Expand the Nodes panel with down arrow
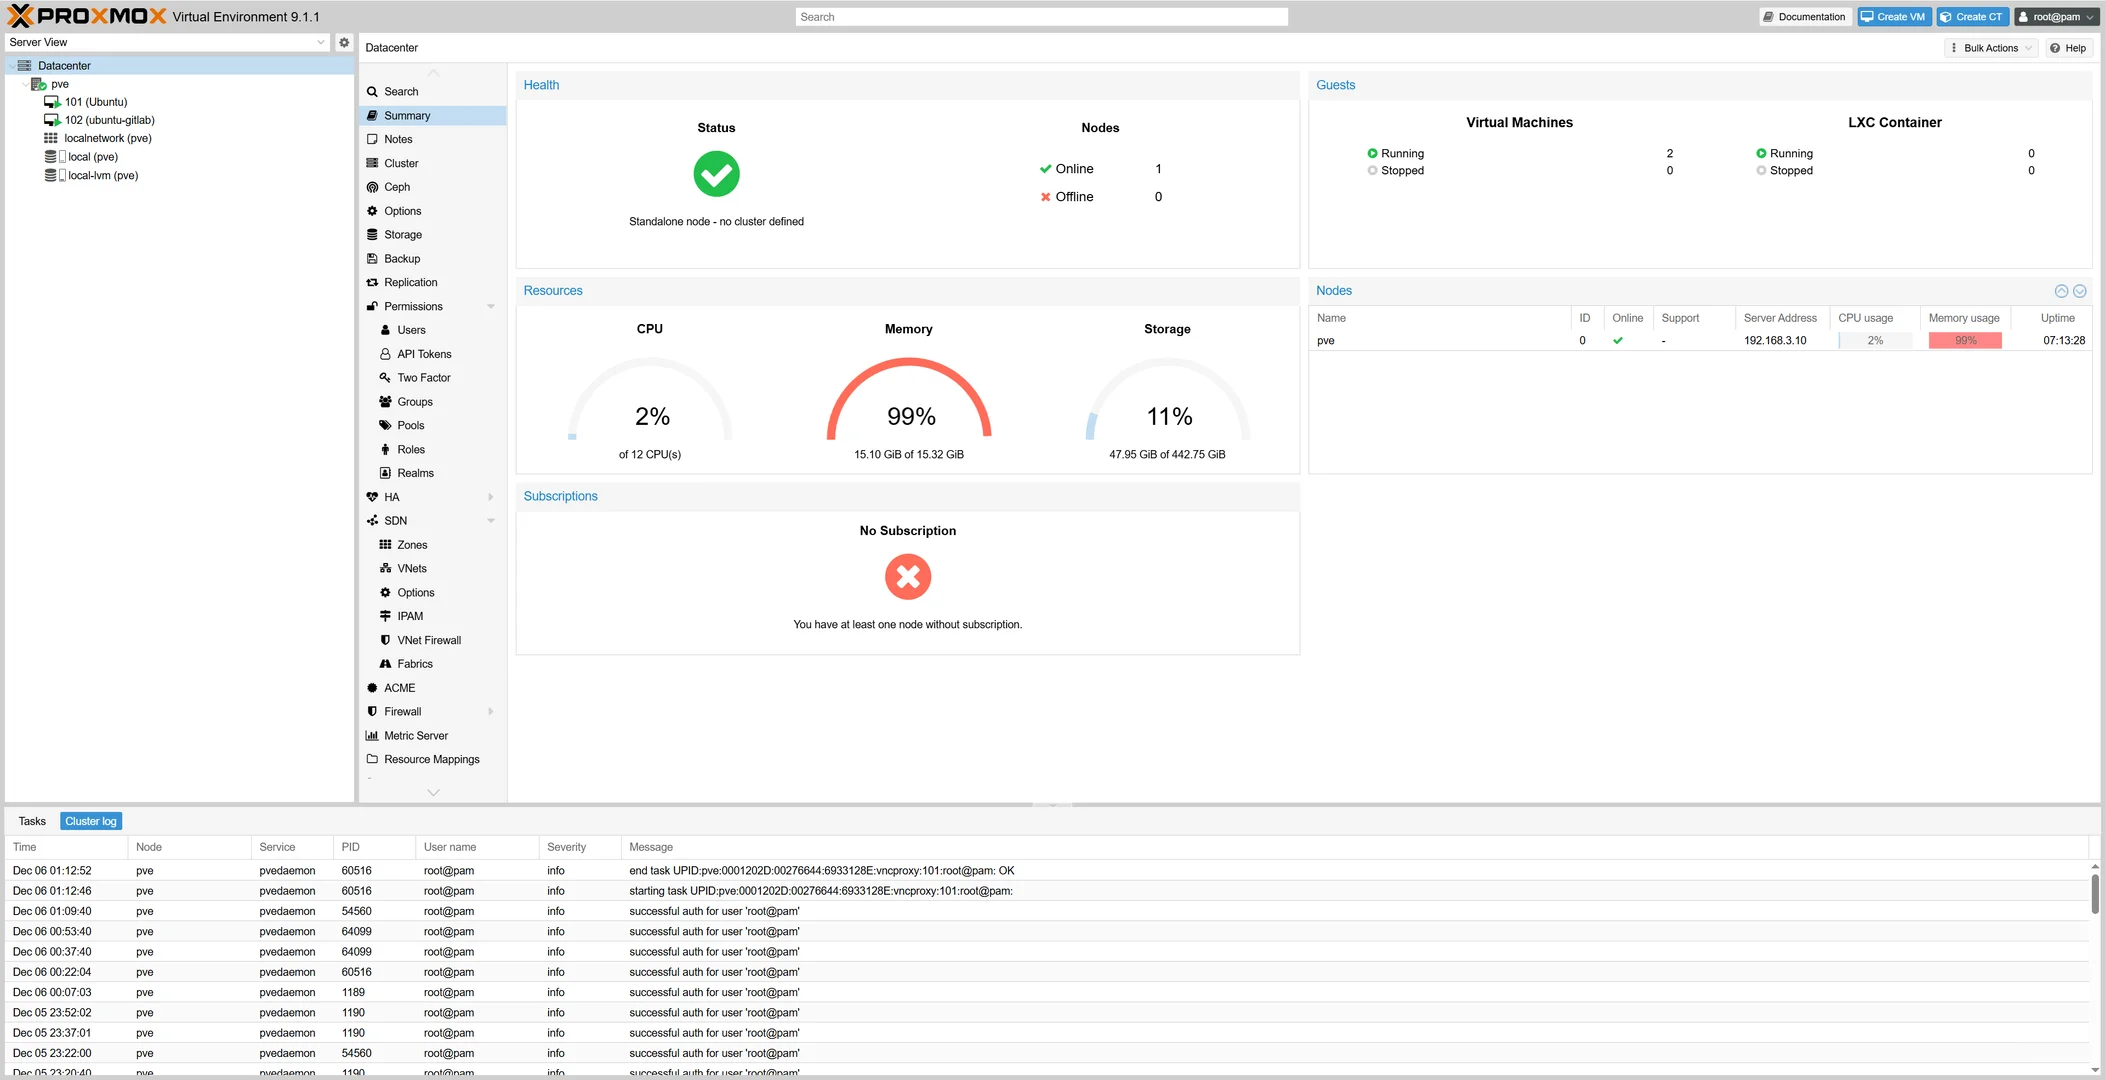This screenshot has width=2105, height=1080. tap(2080, 291)
